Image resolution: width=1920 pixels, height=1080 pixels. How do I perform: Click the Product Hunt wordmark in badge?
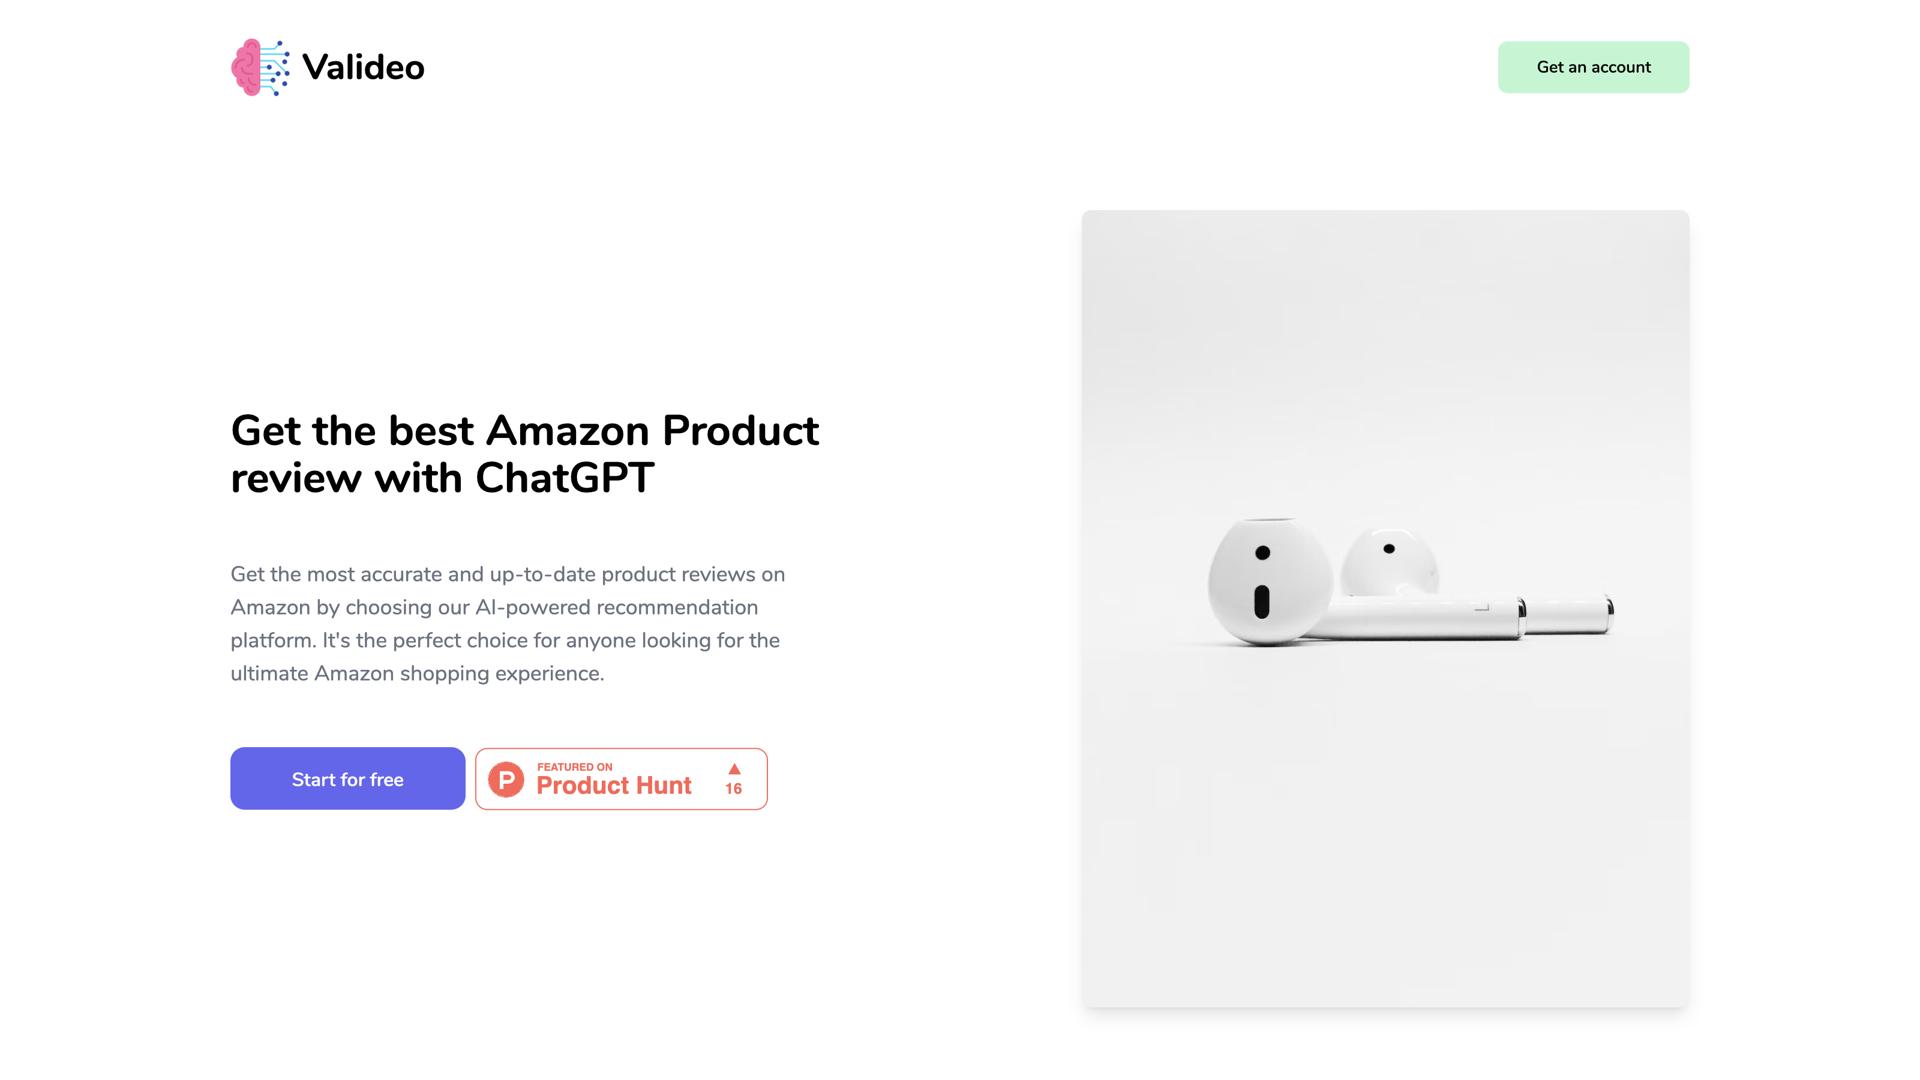[x=613, y=786]
